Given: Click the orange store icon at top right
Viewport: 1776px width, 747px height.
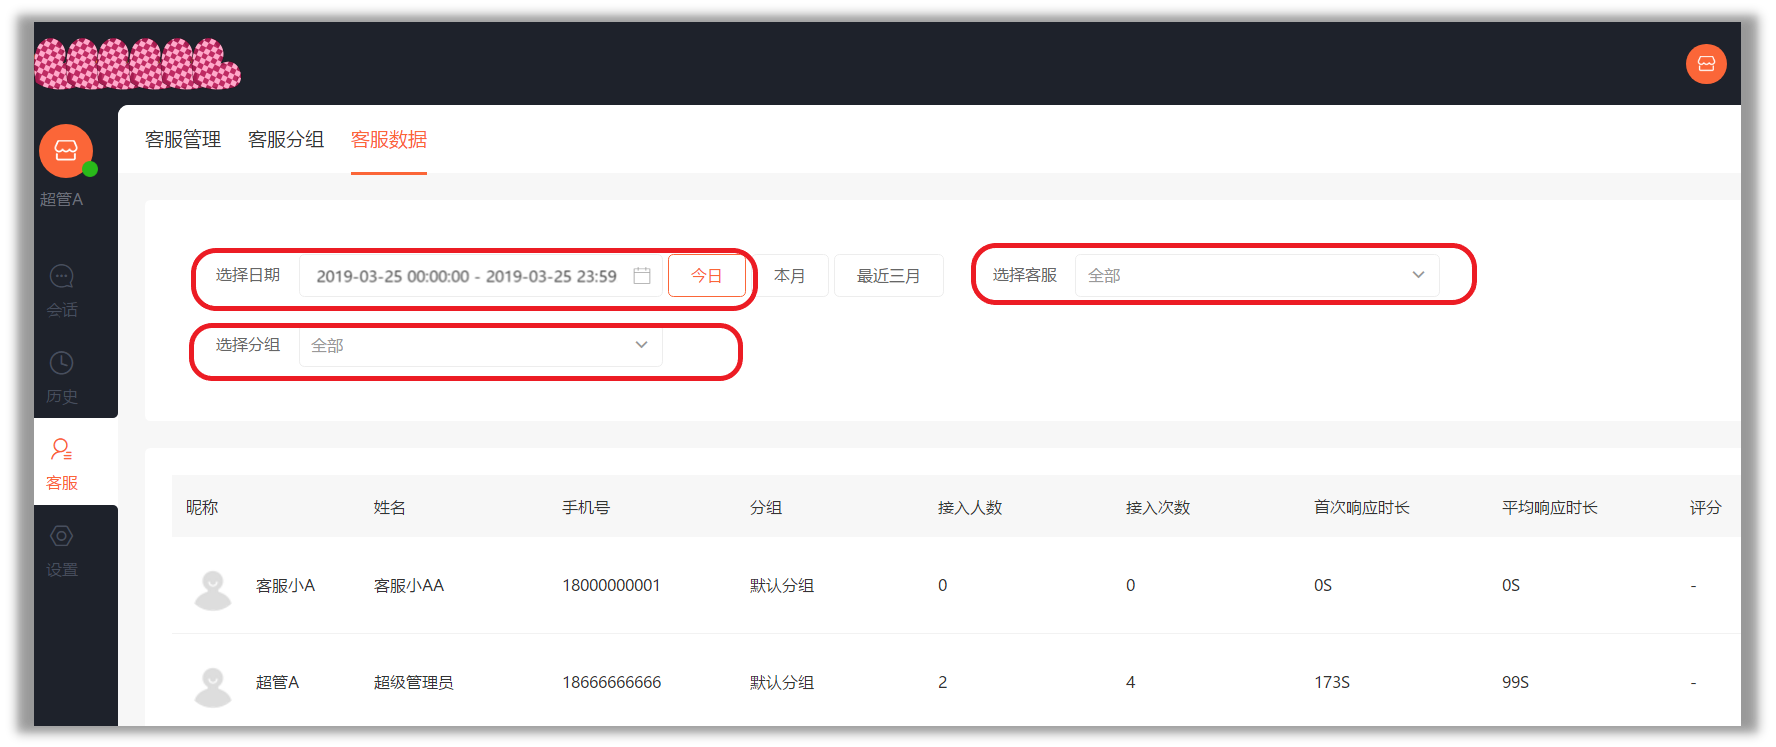Looking at the screenshot, I should [1706, 64].
